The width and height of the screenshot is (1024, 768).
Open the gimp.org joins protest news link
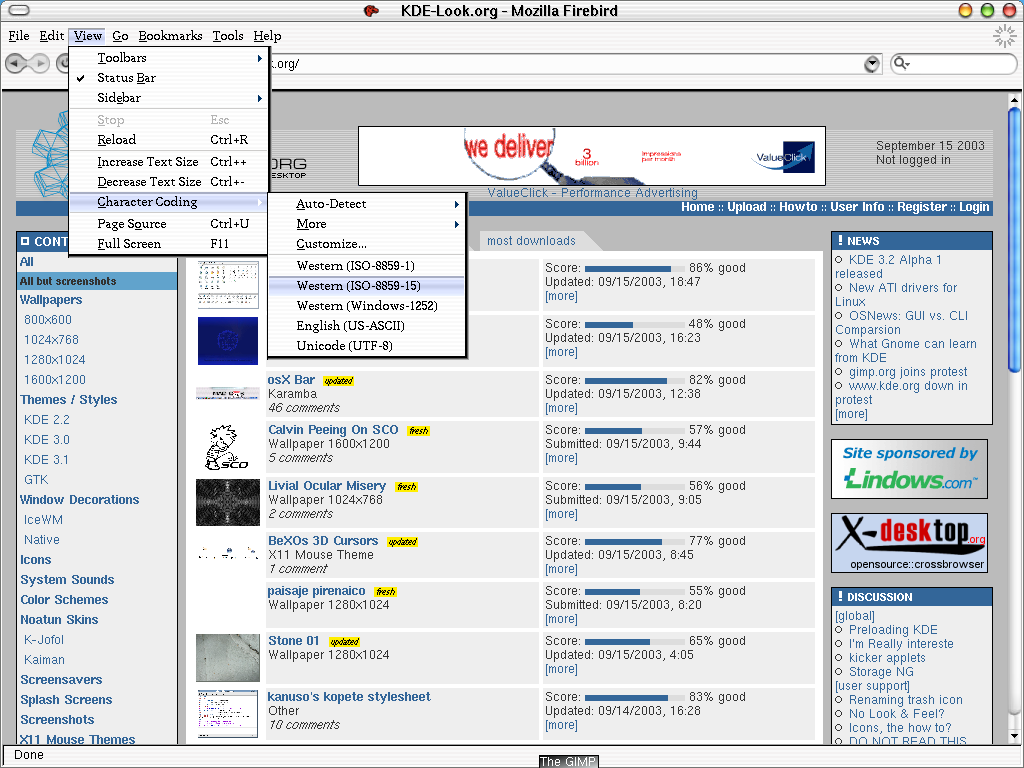click(908, 372)
